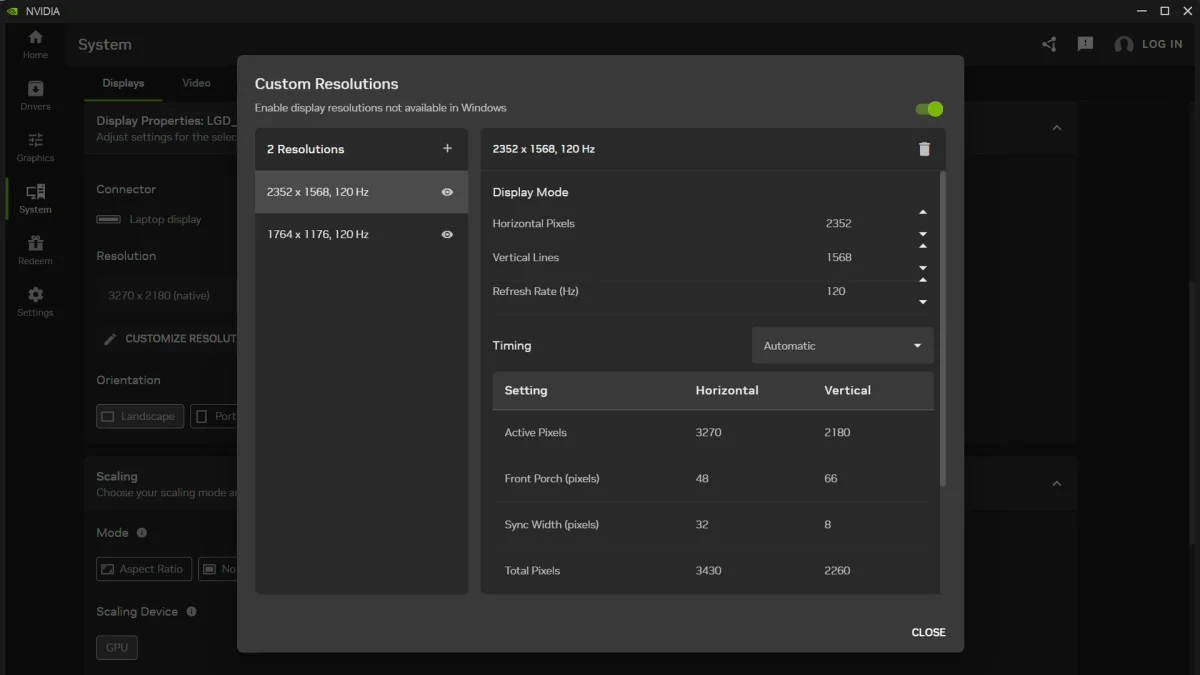The width and height of the screenshot is (1200, 675).
Task: Click the Sync Width vertical value 8
Action: point(827,525)
